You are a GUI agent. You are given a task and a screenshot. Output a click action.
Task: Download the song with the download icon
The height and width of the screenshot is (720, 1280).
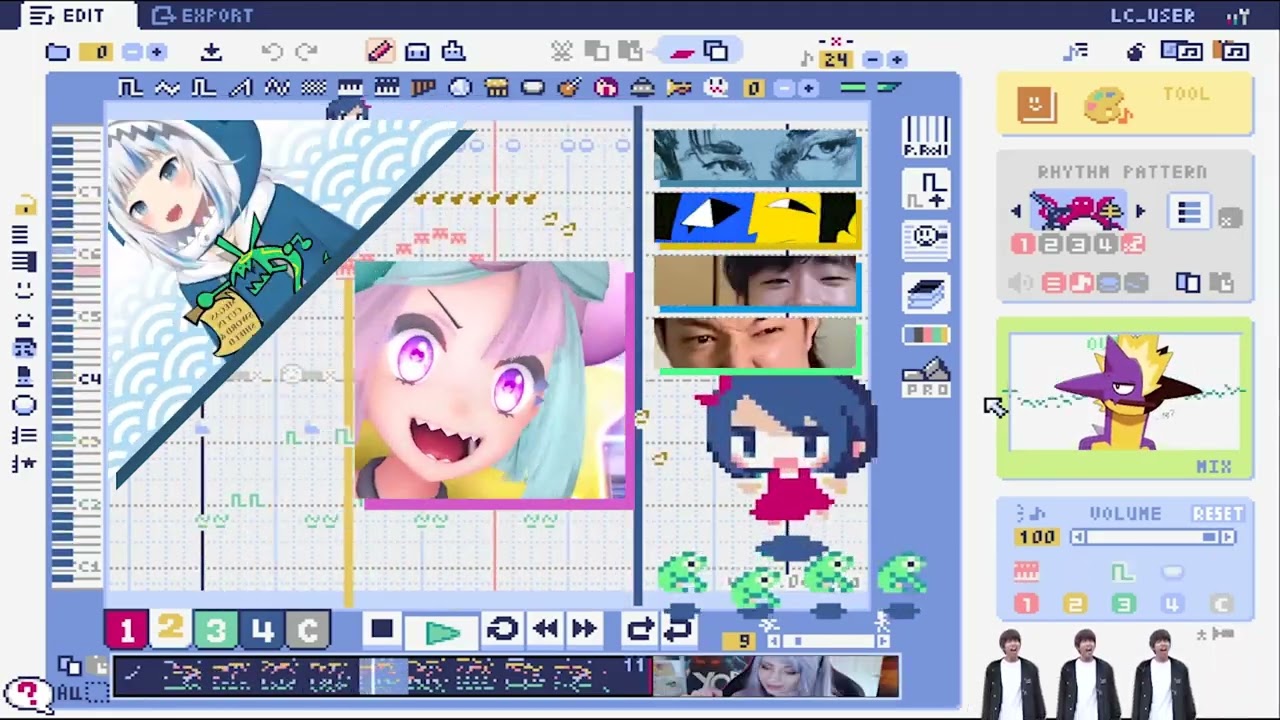211,52
